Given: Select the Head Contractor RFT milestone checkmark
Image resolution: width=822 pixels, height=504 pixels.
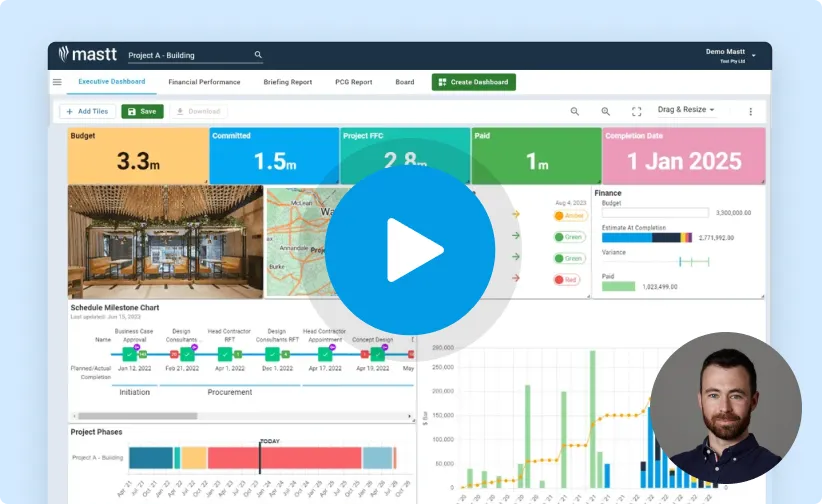Looking at the screenshot, I should click(225, 354).
